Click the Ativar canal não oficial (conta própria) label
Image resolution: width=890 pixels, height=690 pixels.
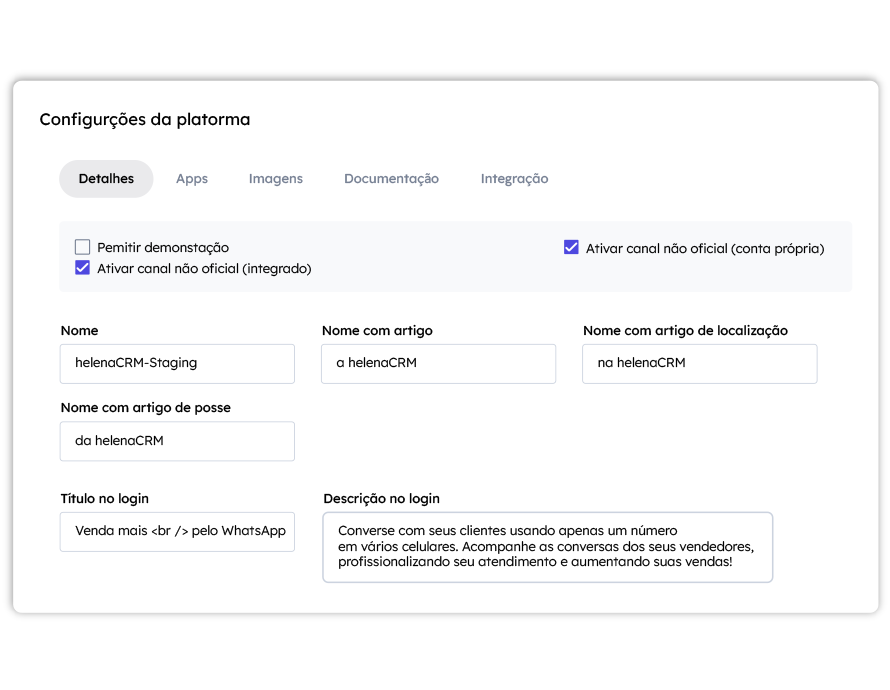pyautogui.click(x=704, y=248)
